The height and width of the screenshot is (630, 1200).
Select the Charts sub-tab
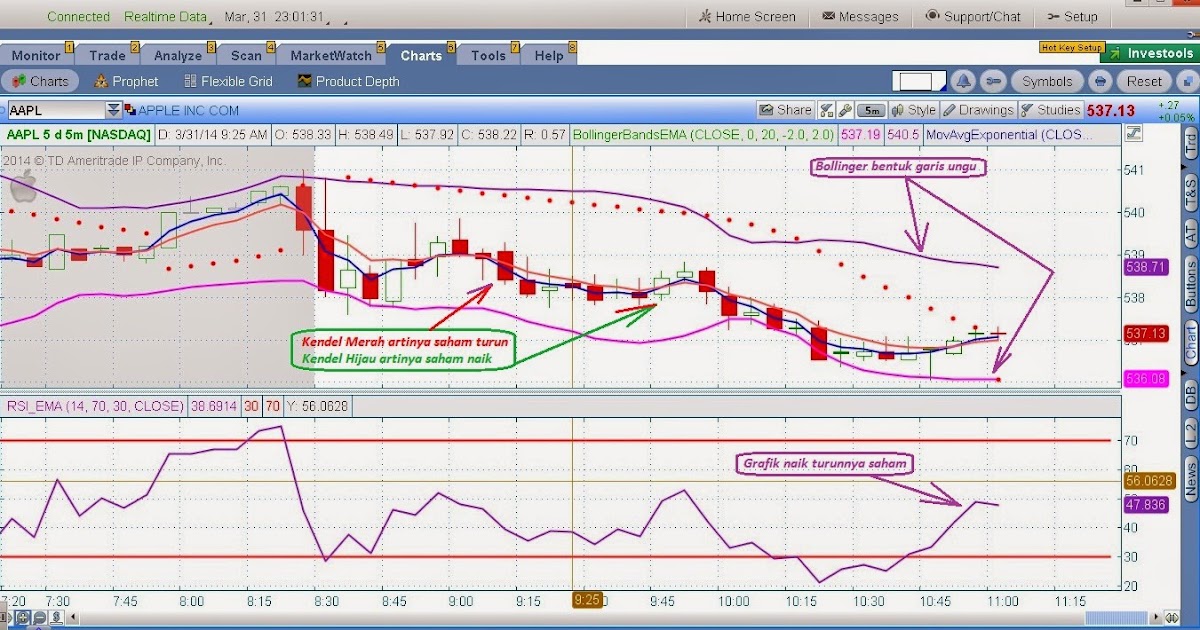[41, 81]
